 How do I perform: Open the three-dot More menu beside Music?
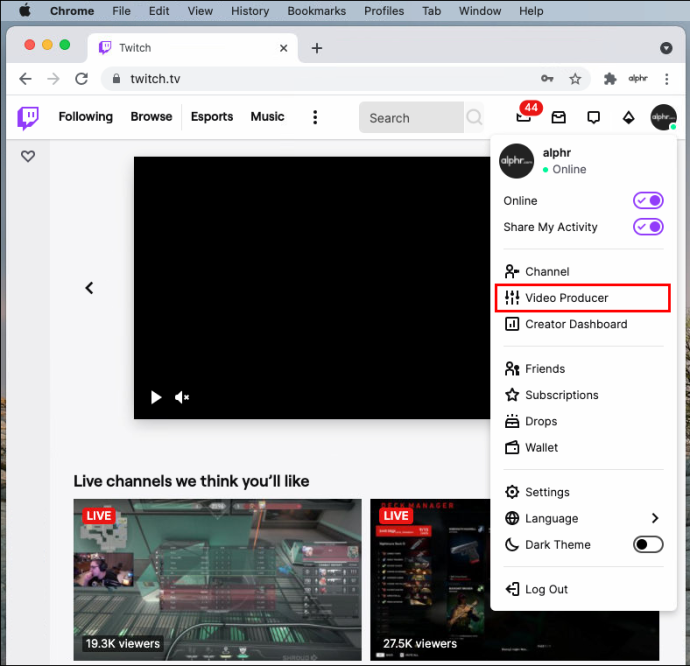click(x=315, y=117)
